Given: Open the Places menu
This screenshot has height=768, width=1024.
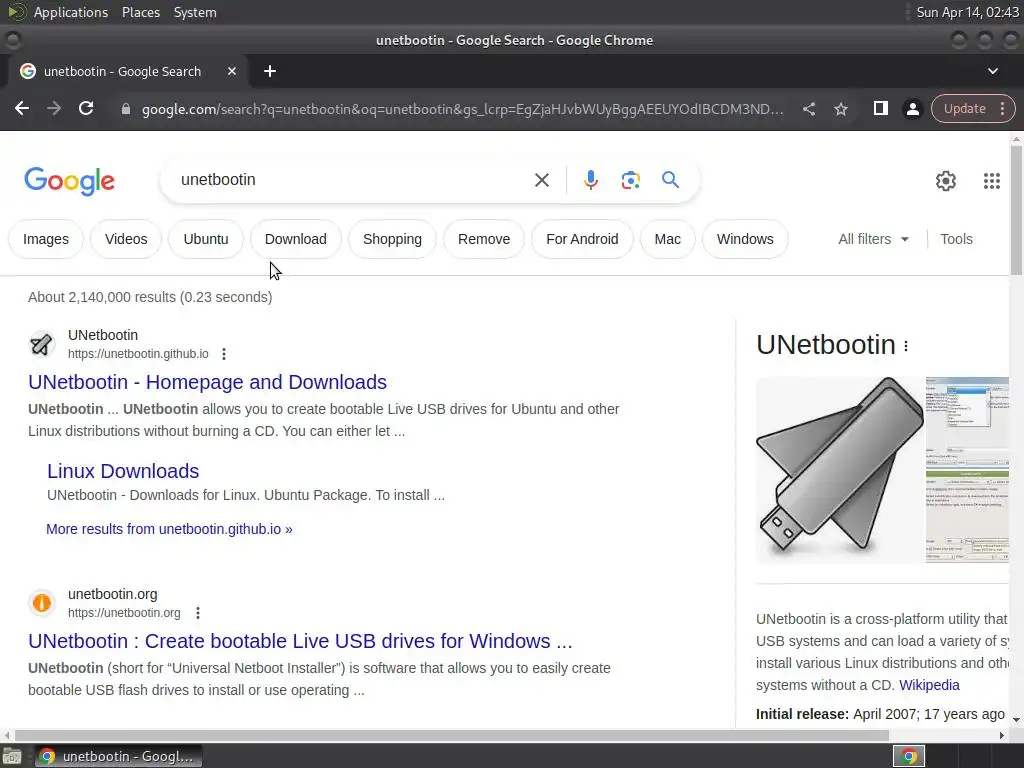Looking at the screenshot, I should 140,12.
